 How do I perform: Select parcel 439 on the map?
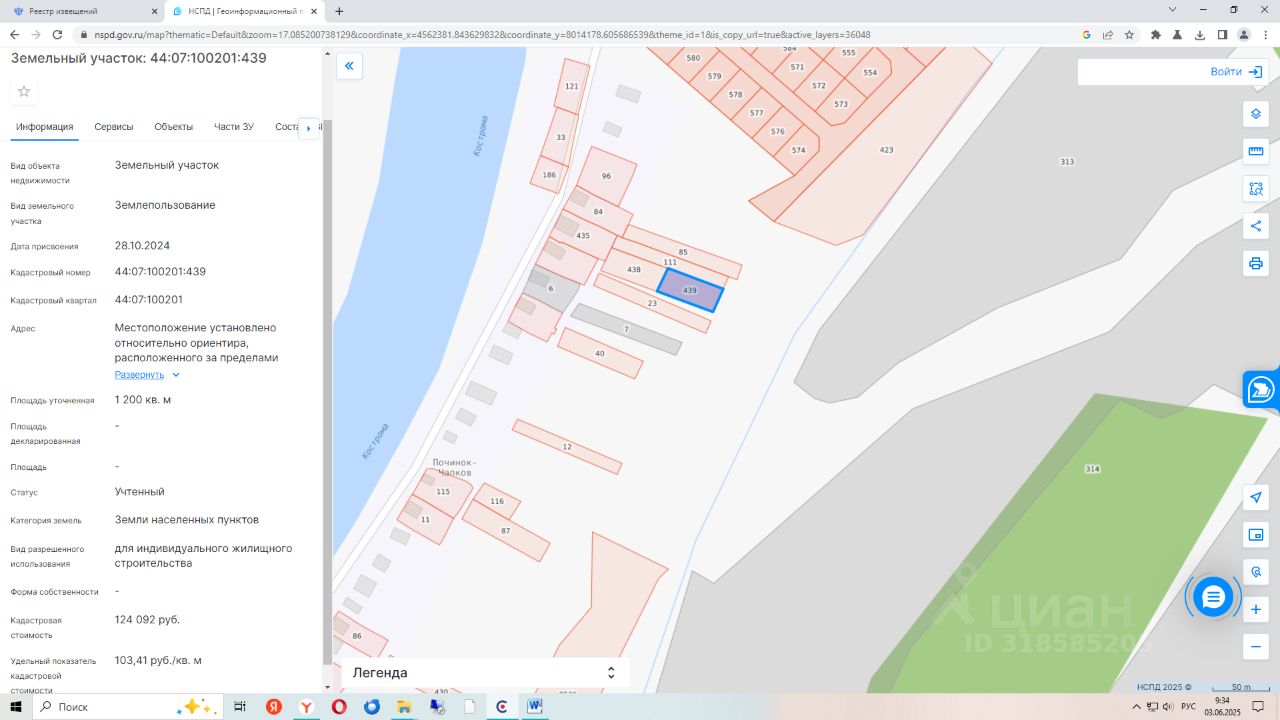[690, 290]
